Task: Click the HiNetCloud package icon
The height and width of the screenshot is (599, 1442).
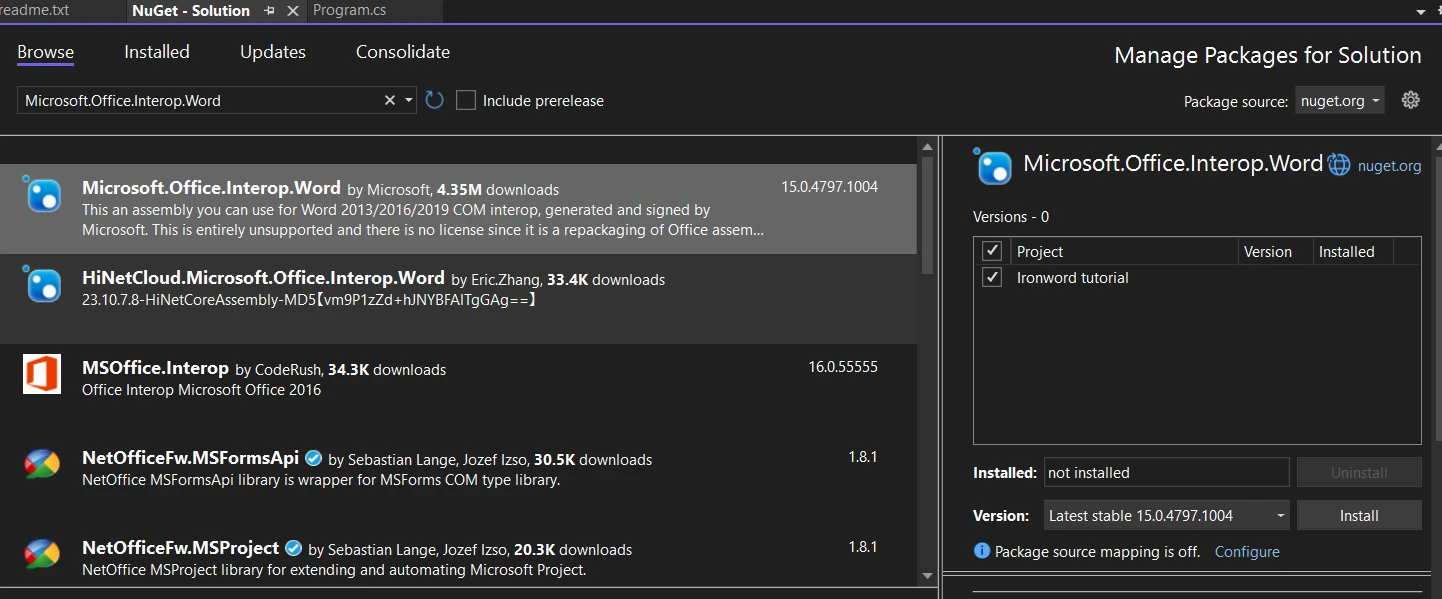Action: [42, 284]
